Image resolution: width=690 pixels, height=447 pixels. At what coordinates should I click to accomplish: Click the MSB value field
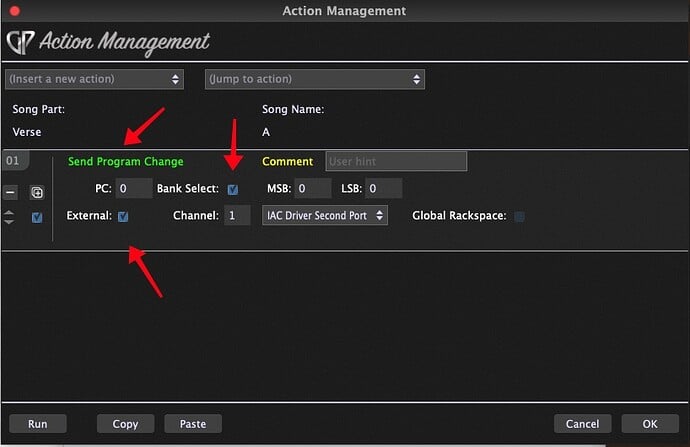(x=313, y=189)
